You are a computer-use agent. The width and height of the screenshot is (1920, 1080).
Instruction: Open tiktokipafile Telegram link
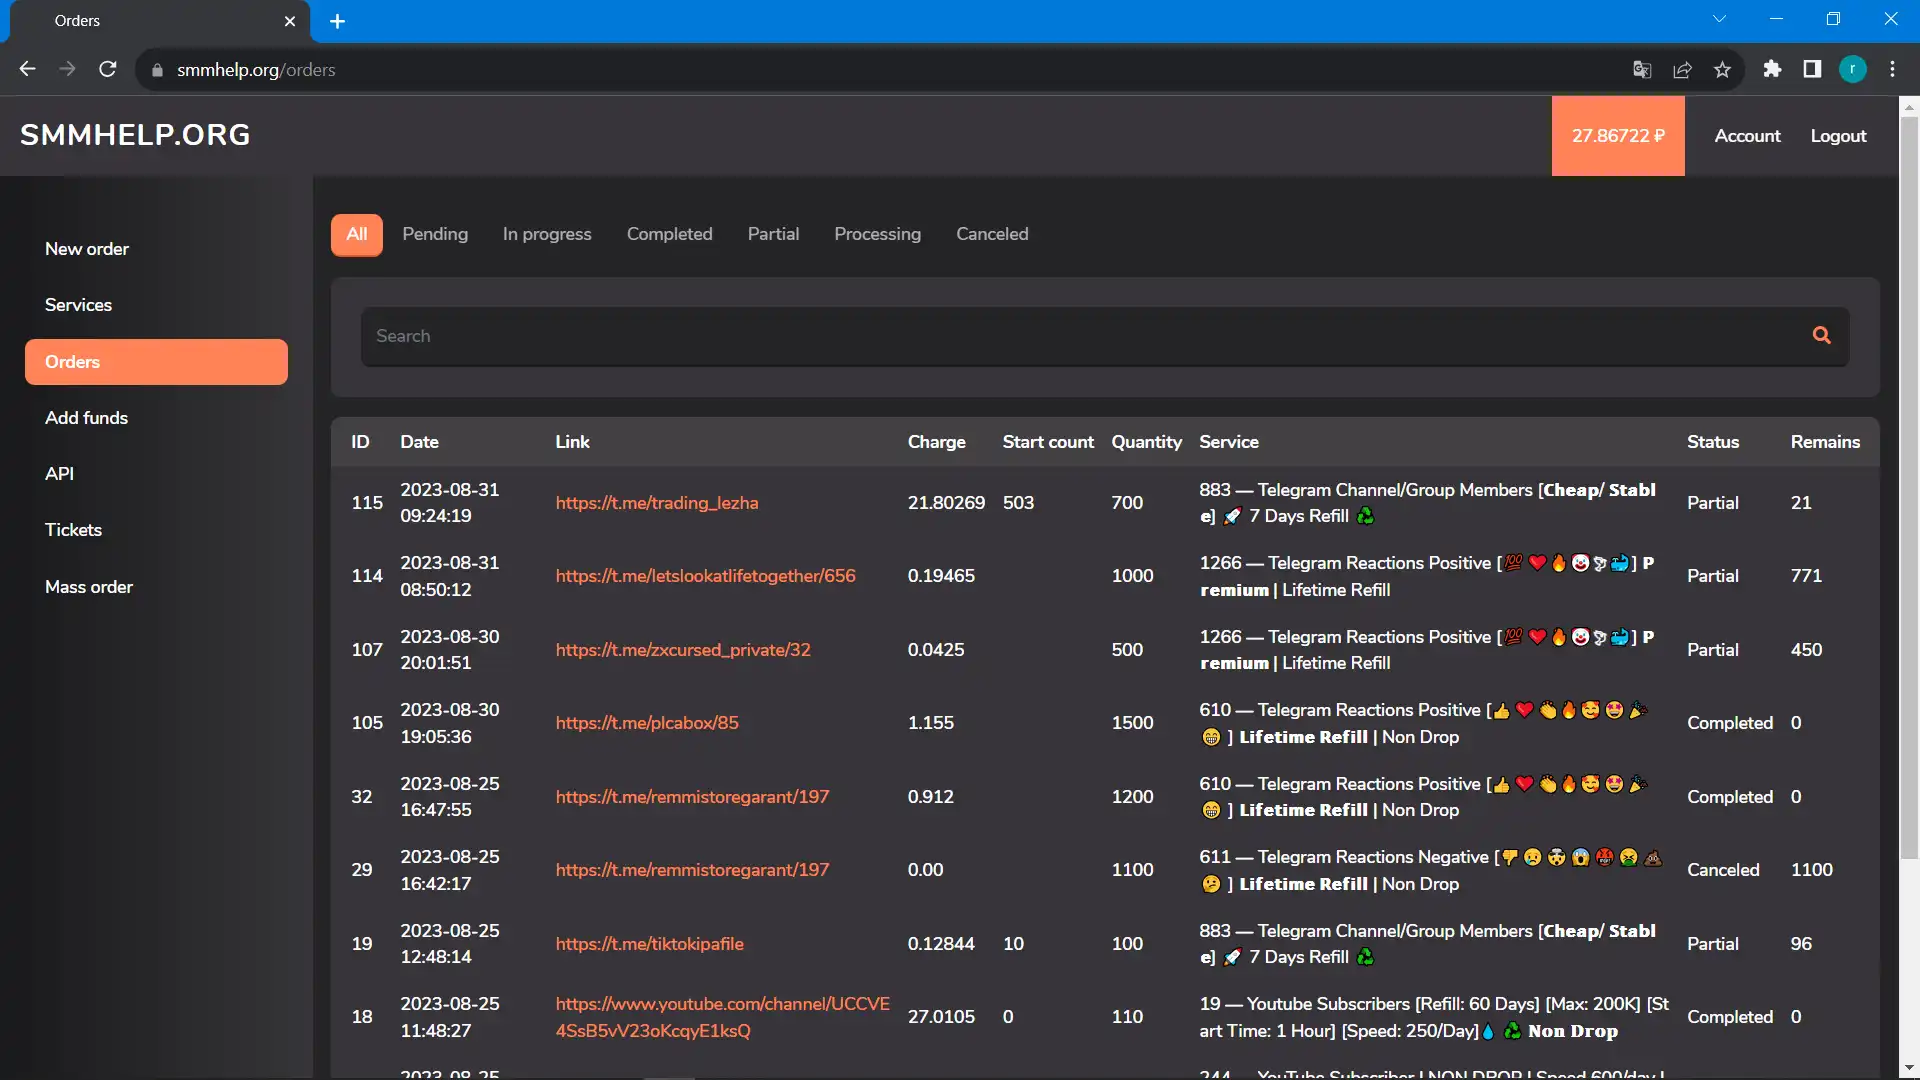point(649,944)
